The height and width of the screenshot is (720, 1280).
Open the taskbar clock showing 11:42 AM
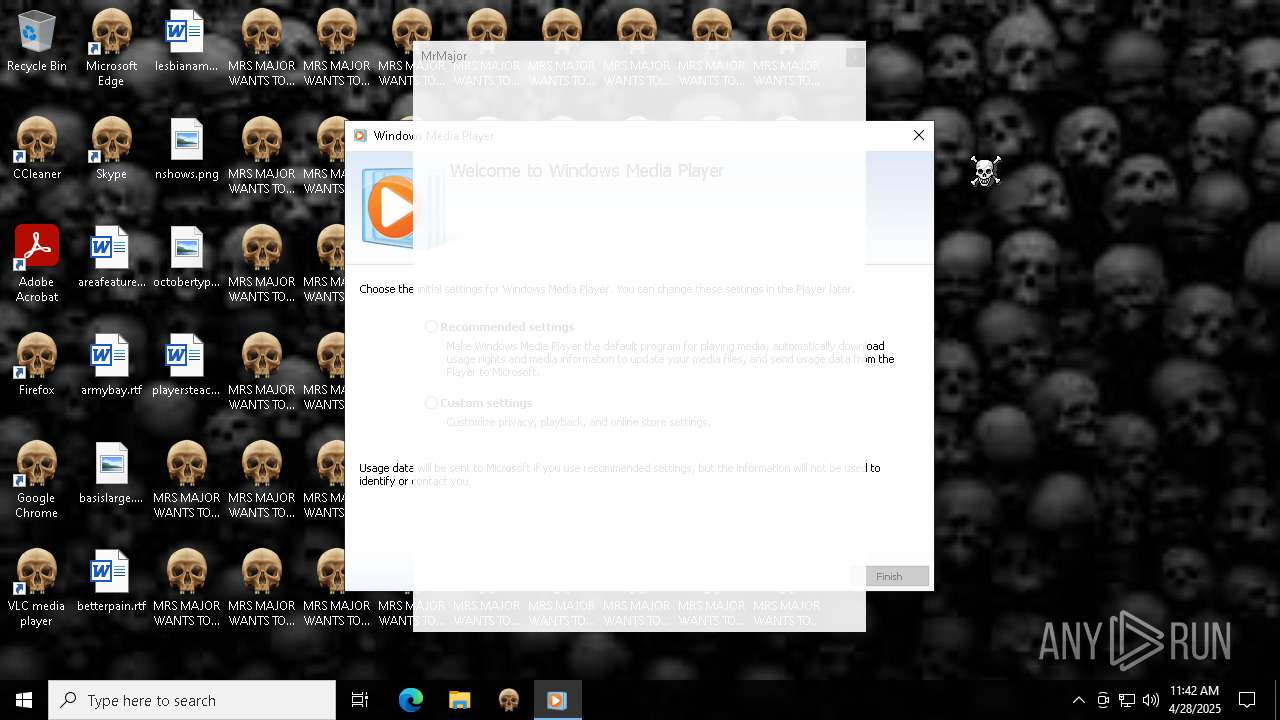pos(1194,700)
